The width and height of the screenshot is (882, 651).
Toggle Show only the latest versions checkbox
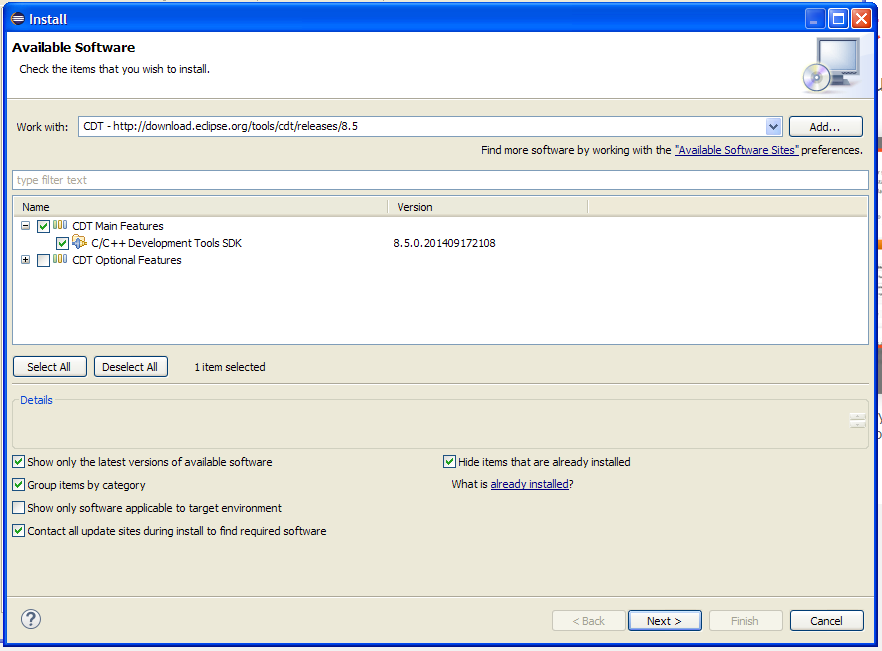click(x=19, y=462)
